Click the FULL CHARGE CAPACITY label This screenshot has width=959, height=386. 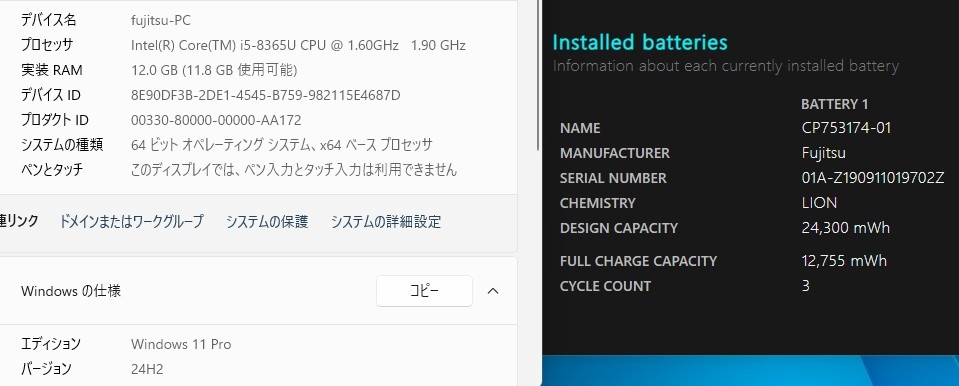[639, 261]
